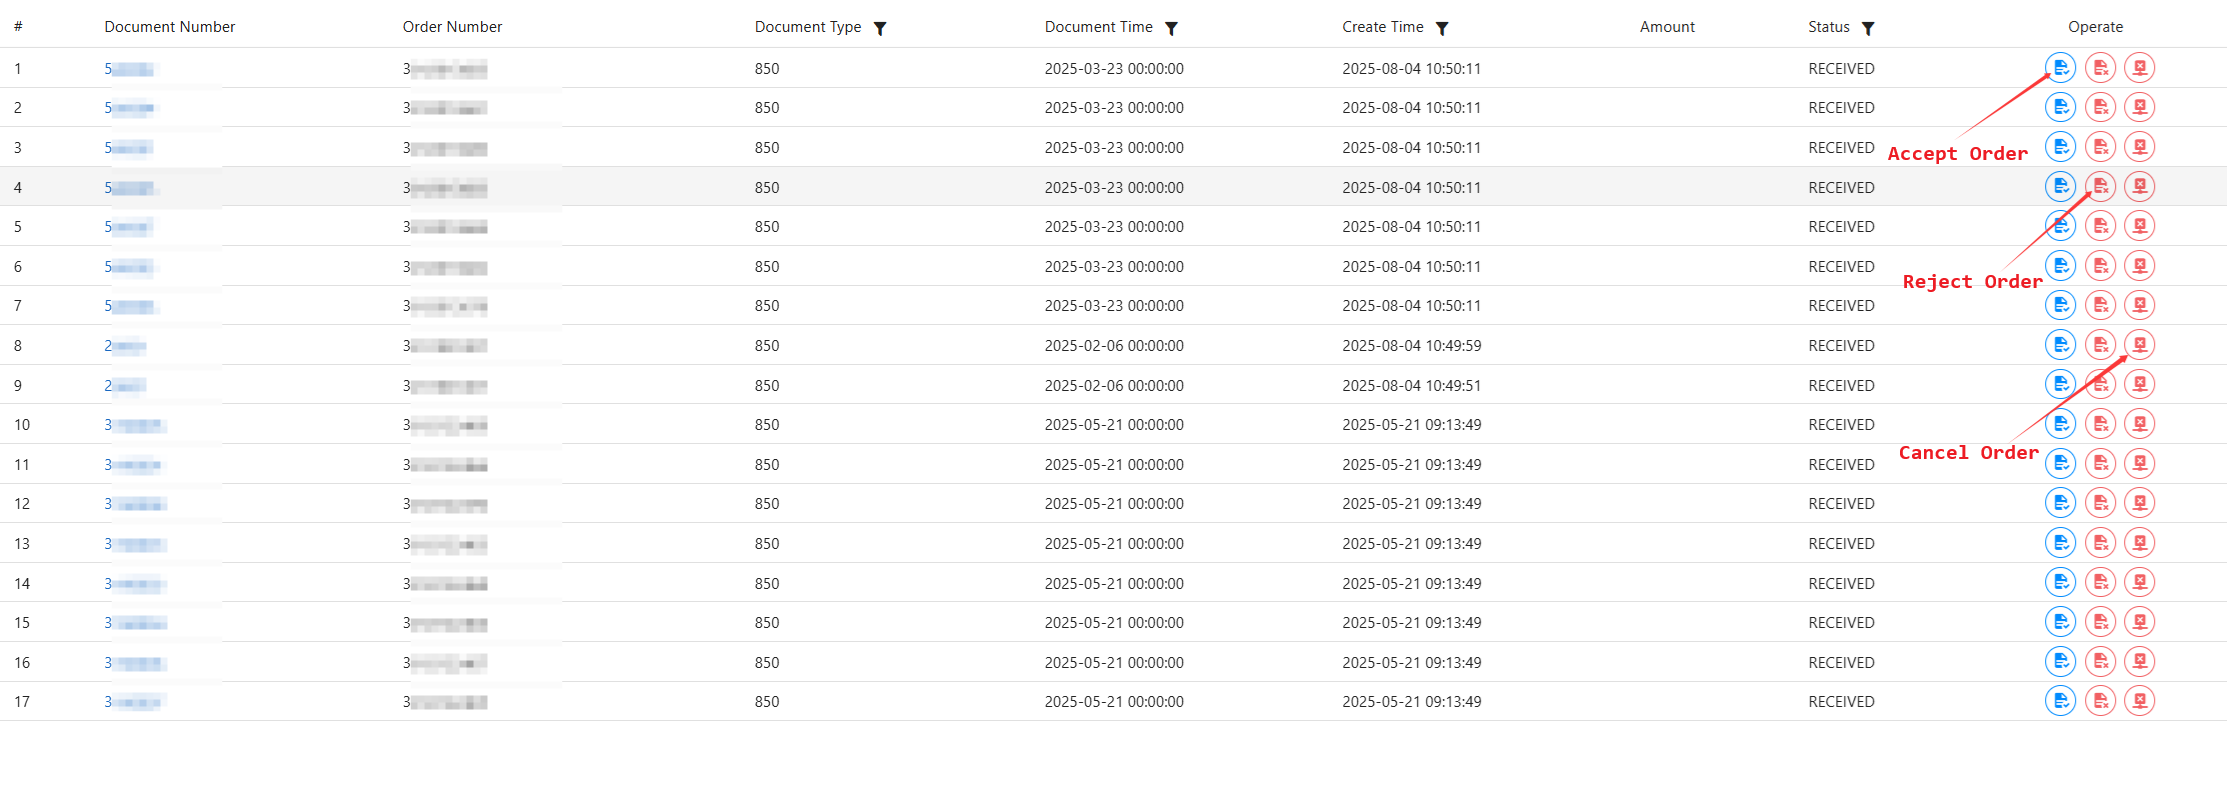Click the Order Number column header
This screenshot has width=2227, height=787.
click(x=452, y=27)
